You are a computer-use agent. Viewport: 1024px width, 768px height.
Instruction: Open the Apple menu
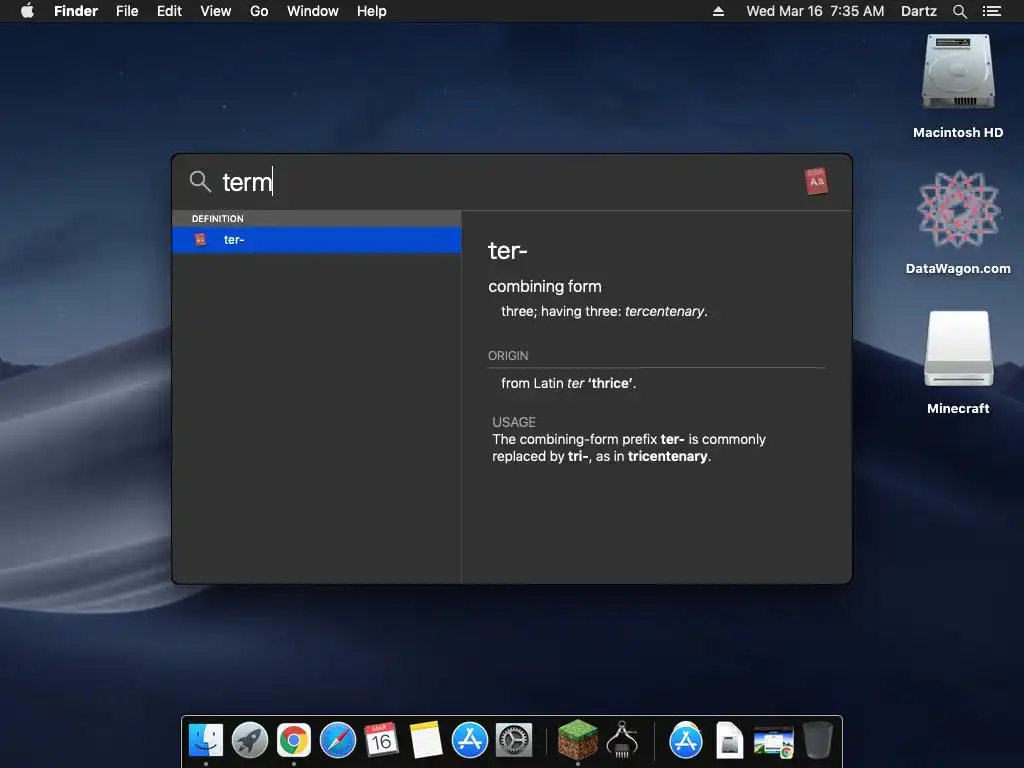27,10
